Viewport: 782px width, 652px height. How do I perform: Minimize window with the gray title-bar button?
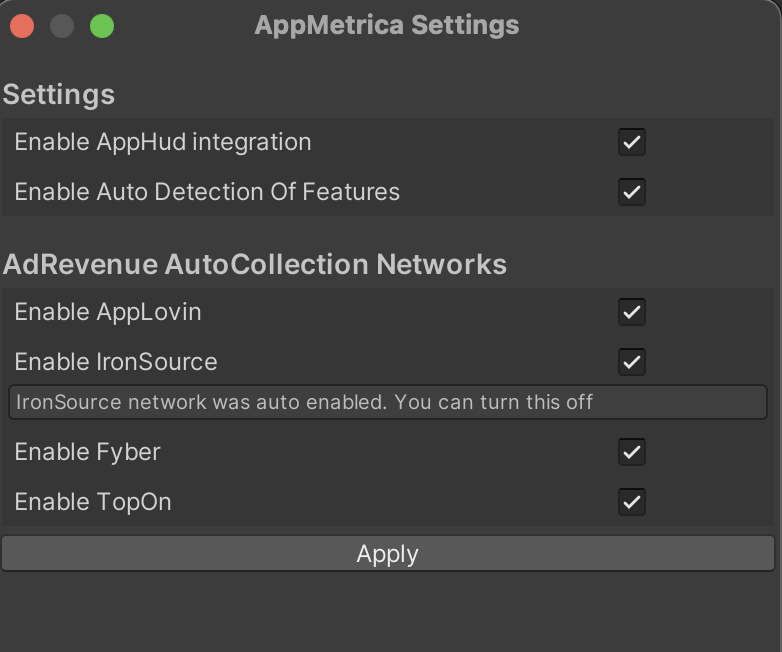click(62, 26)
